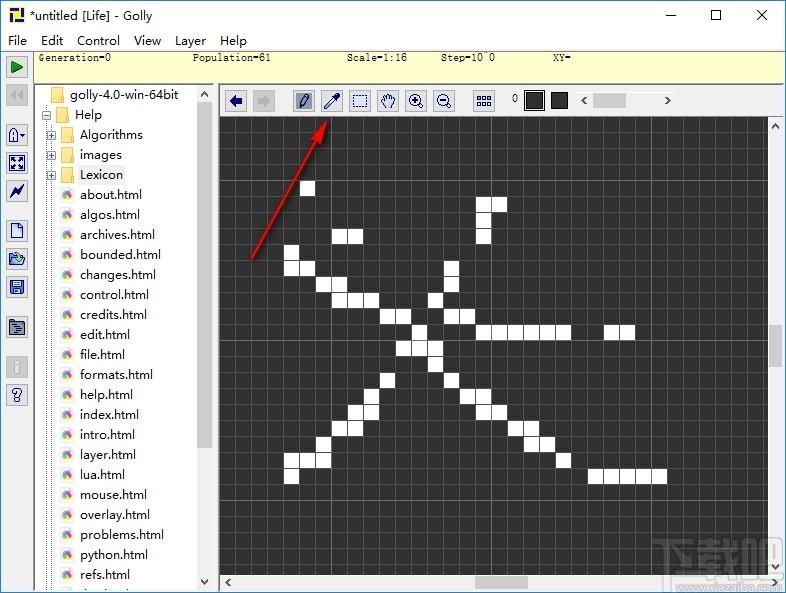Open mouse.html file
The width and height of the screenshot is (786, 593).
(x=113, y=495)
